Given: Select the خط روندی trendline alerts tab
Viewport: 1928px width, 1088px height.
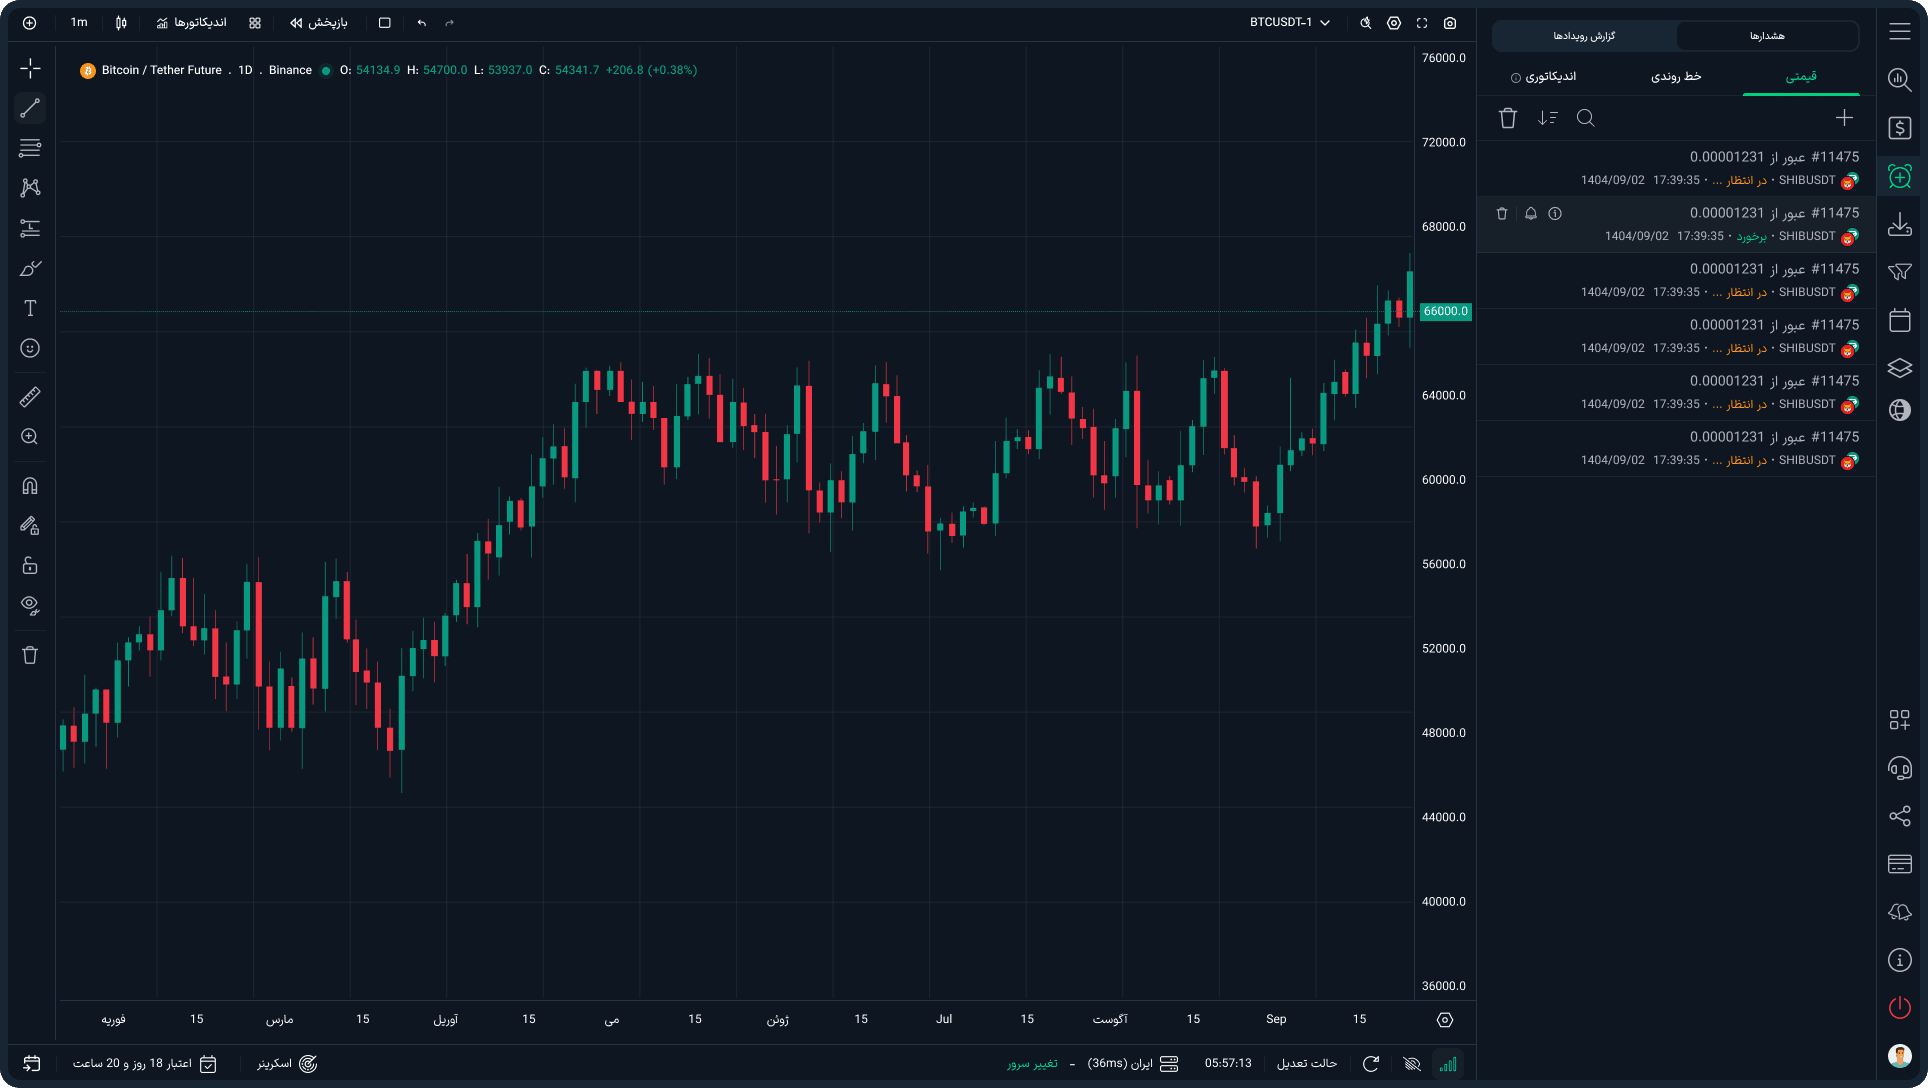Looking at the screenshot, I should coord(1676,76).
